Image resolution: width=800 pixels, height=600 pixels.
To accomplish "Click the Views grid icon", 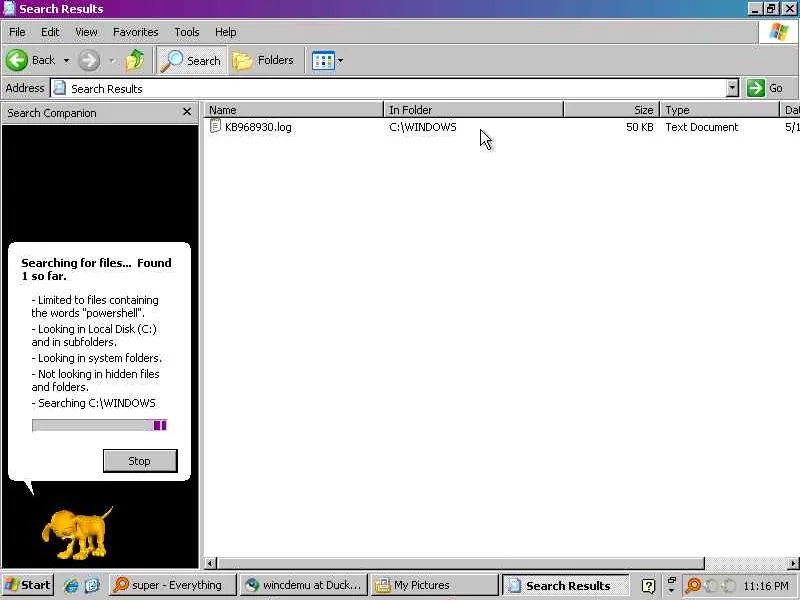I will [323, 61].
